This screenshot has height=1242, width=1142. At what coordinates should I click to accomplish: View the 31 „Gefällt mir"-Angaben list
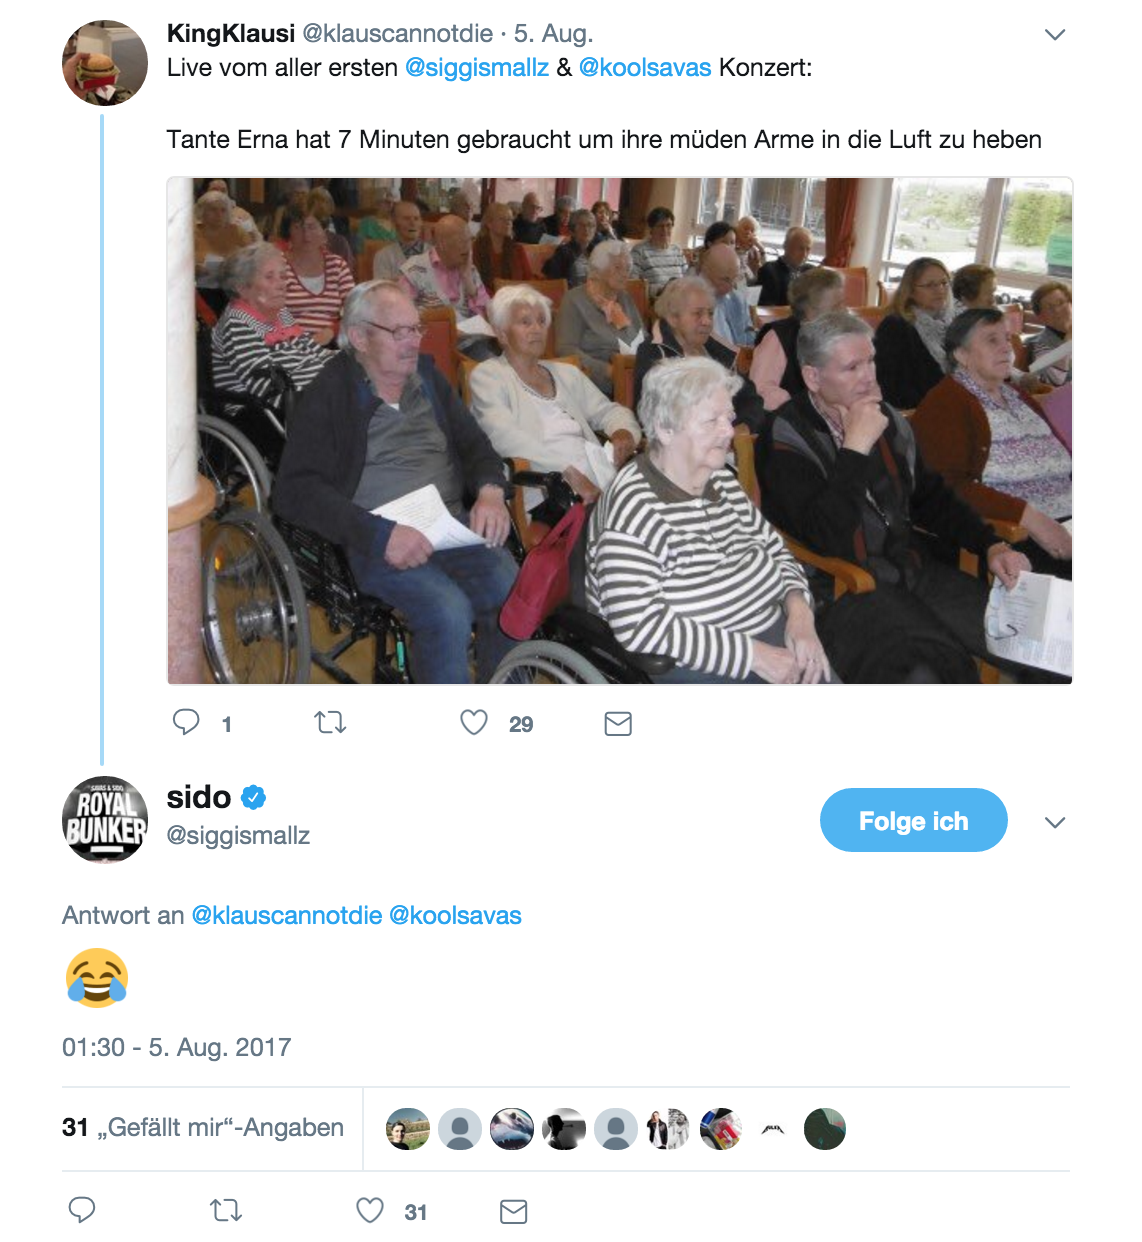point(203,1128)
